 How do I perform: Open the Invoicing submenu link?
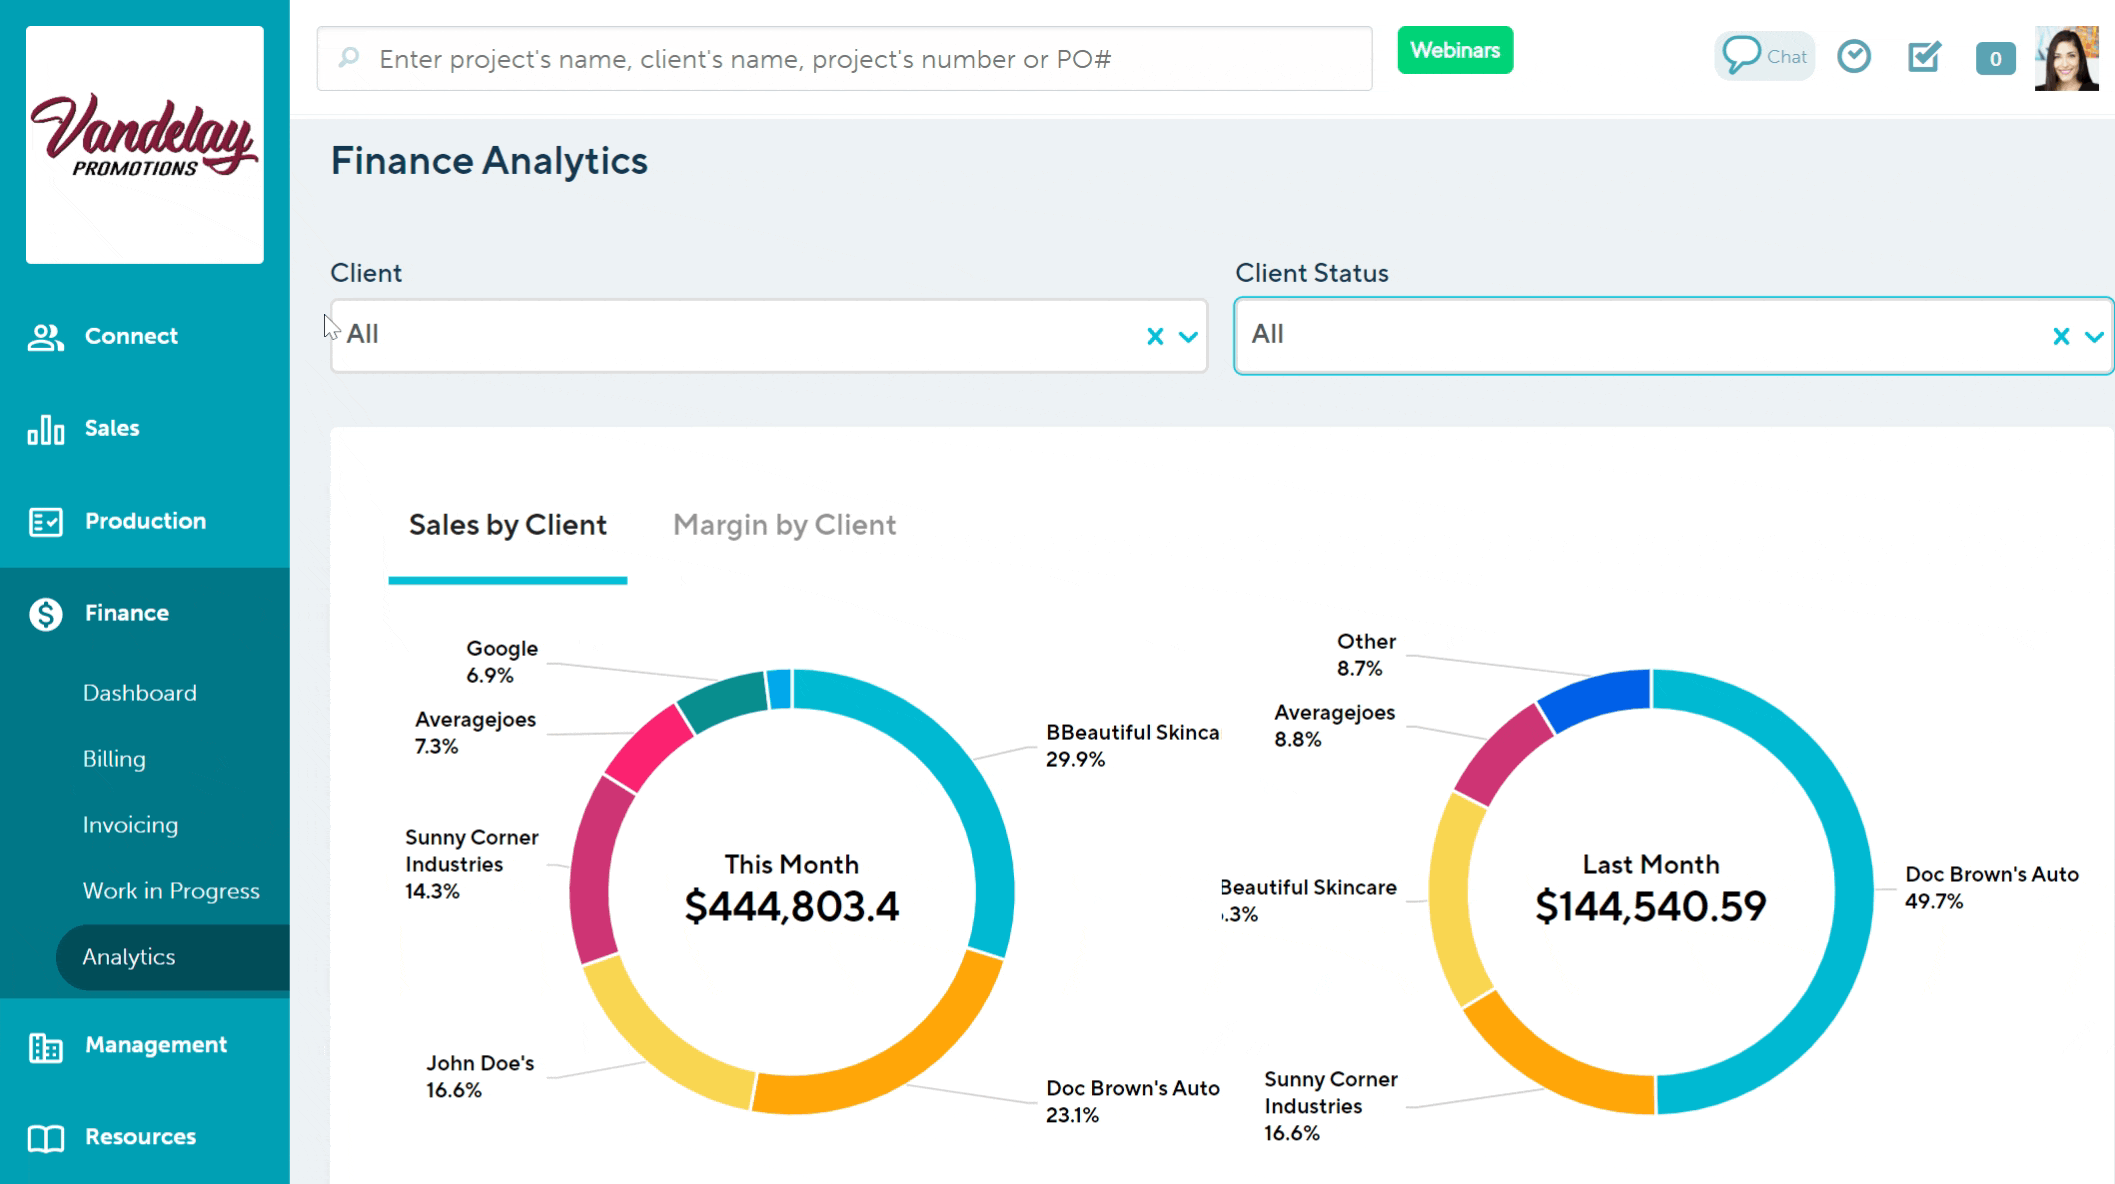click(x=130, y=825)
